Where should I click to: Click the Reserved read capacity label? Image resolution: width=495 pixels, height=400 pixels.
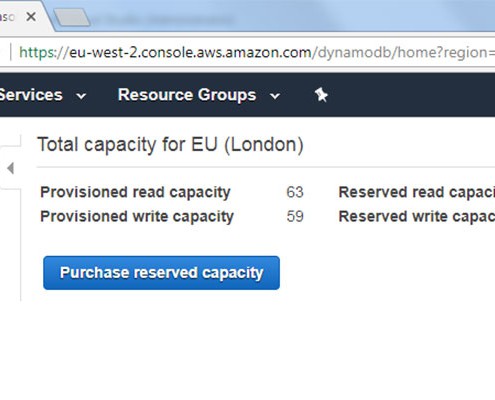(417, 192)
